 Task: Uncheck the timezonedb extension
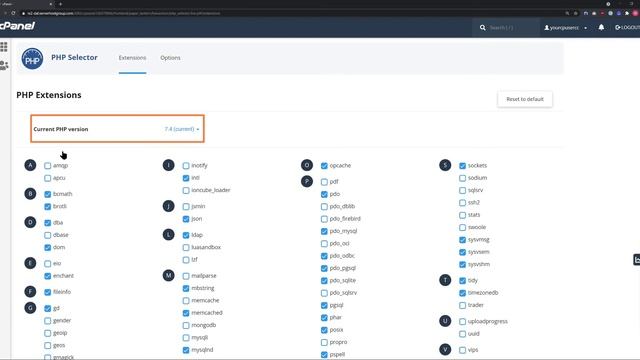[462, 293]
